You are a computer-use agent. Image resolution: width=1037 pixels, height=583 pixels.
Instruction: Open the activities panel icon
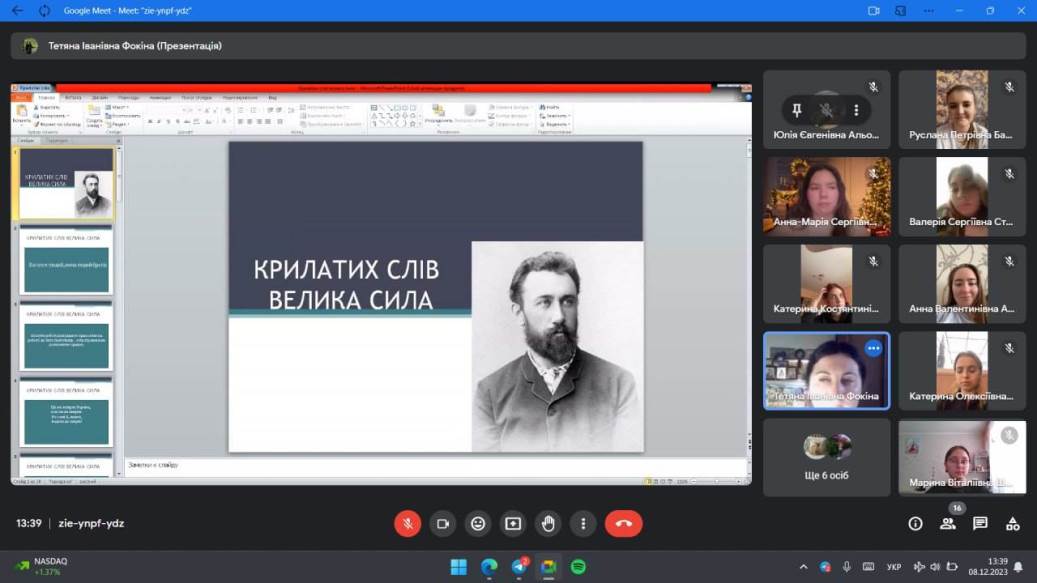pos(1012,523)
